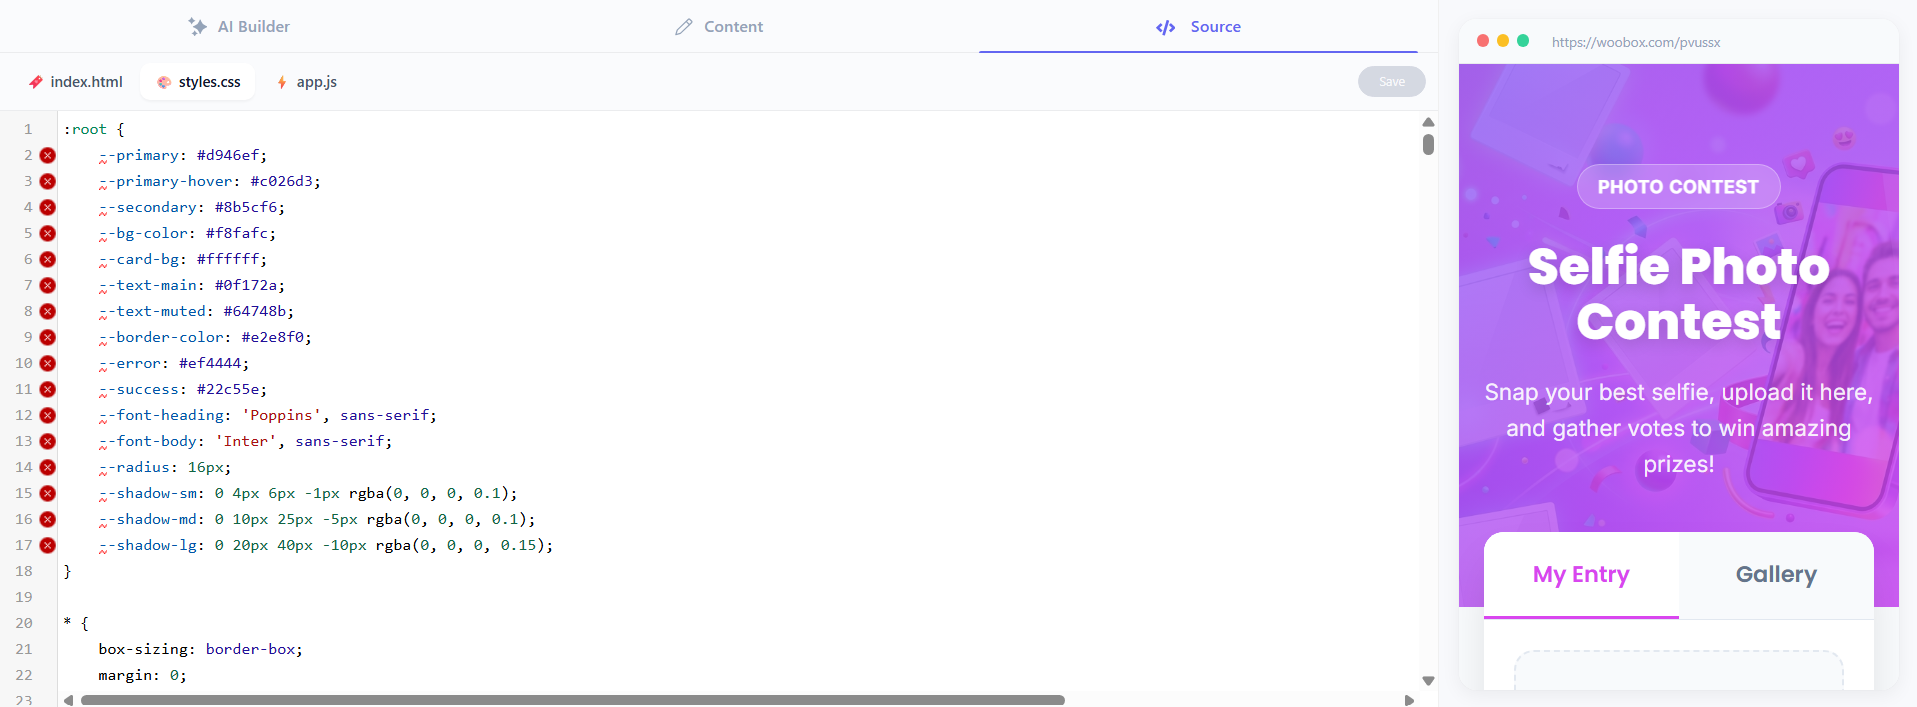The image size is (1917, 707).
Task: Click the horizontal scrollbar right arrow
Action: 1409,700
